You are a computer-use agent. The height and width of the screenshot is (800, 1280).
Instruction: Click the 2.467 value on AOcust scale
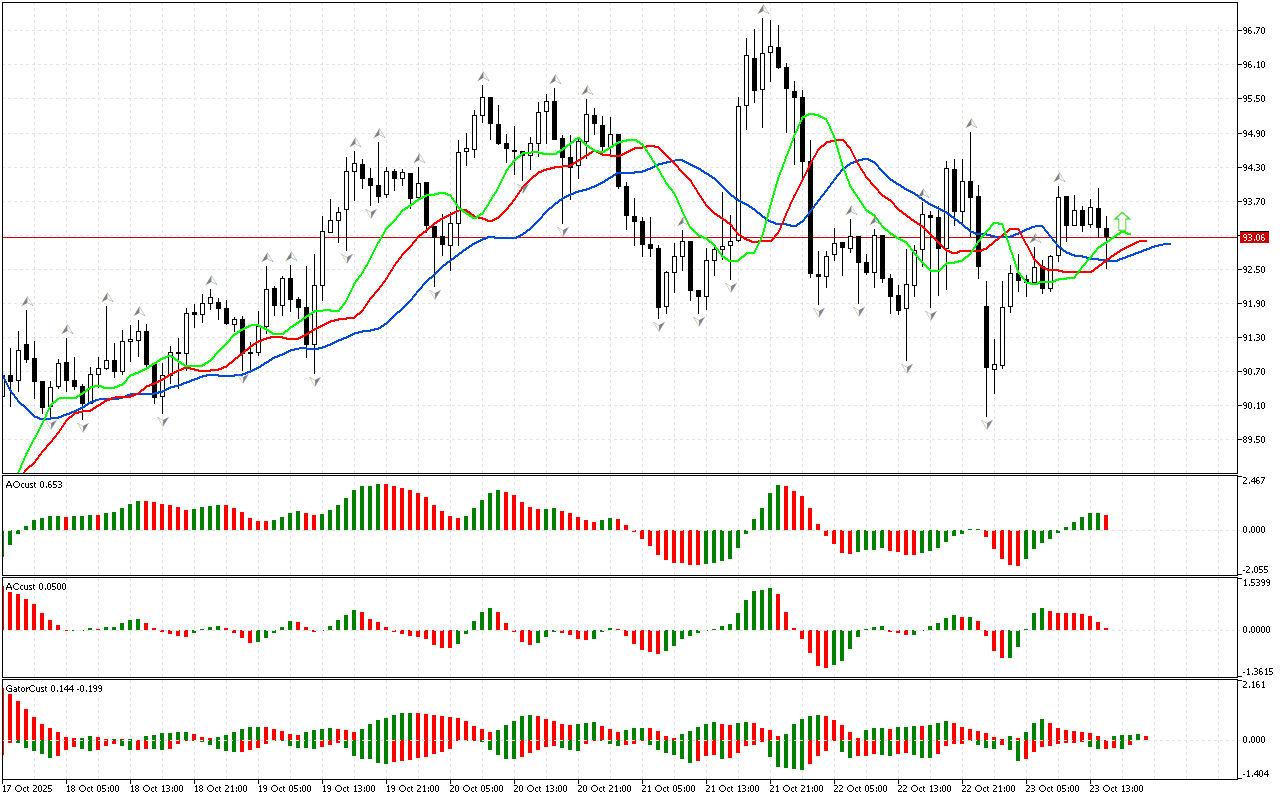pos(1254,482)
